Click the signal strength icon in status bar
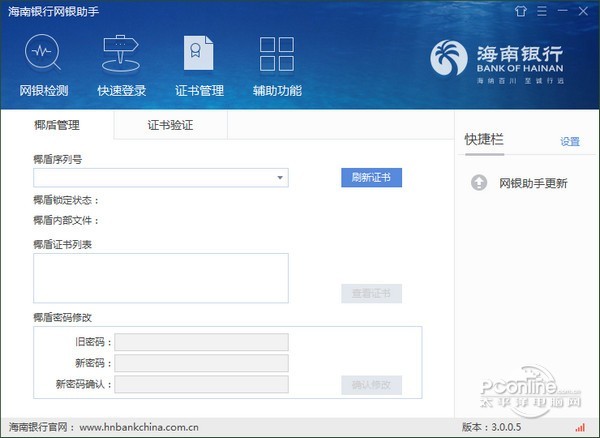Screen dimensions: 600x438 coord(580,427)
